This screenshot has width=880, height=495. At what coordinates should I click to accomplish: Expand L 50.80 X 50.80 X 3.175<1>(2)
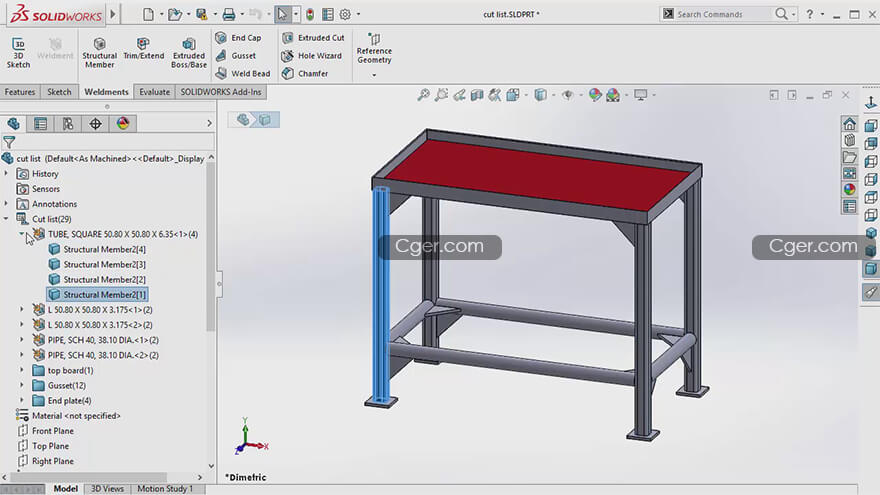pyautogui.click(x=22, y=309)
